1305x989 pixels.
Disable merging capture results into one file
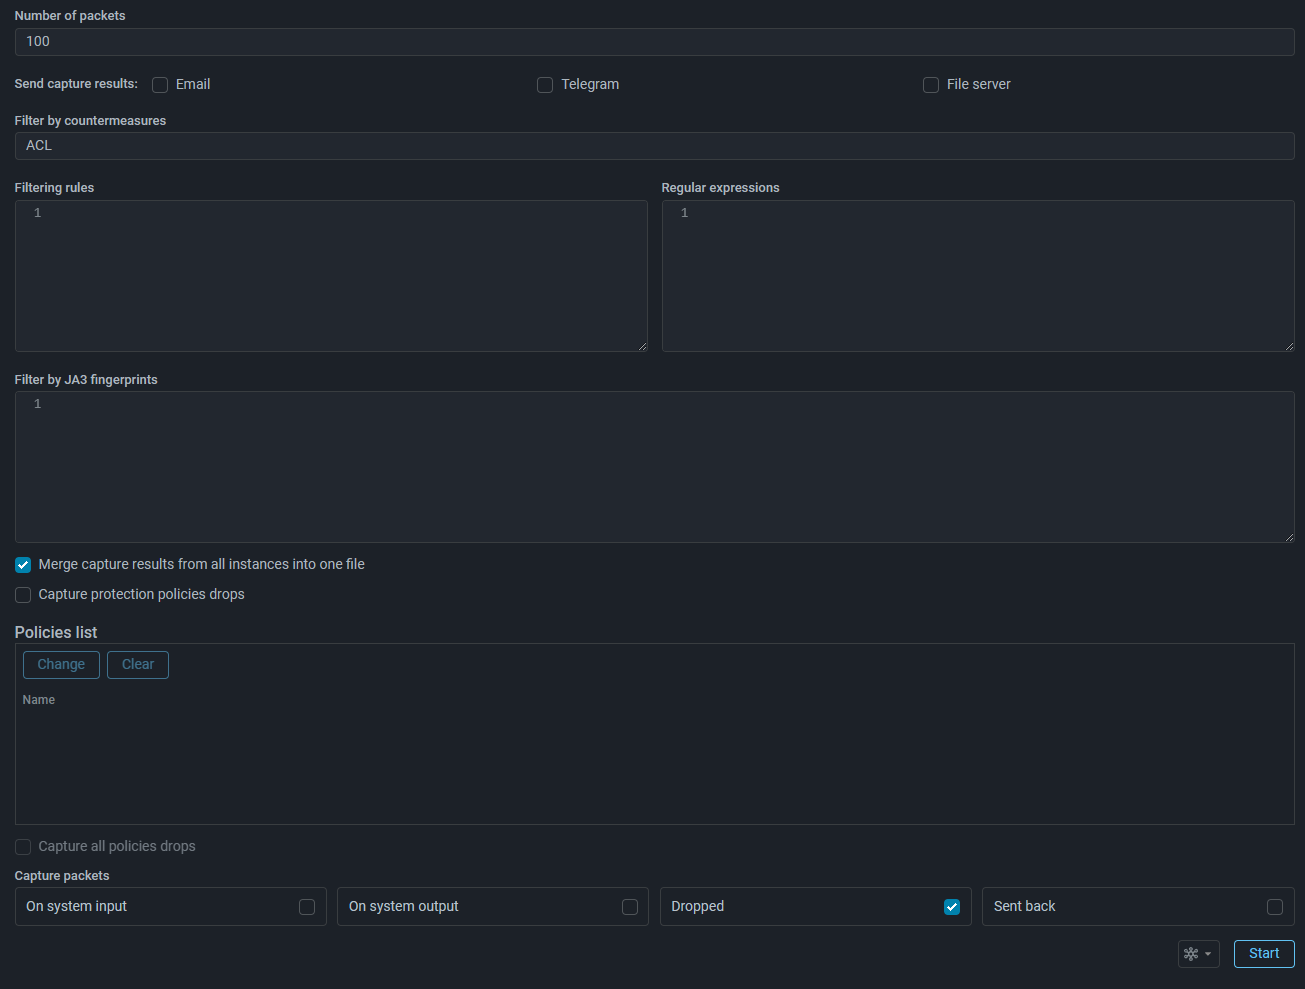point(23,565)
